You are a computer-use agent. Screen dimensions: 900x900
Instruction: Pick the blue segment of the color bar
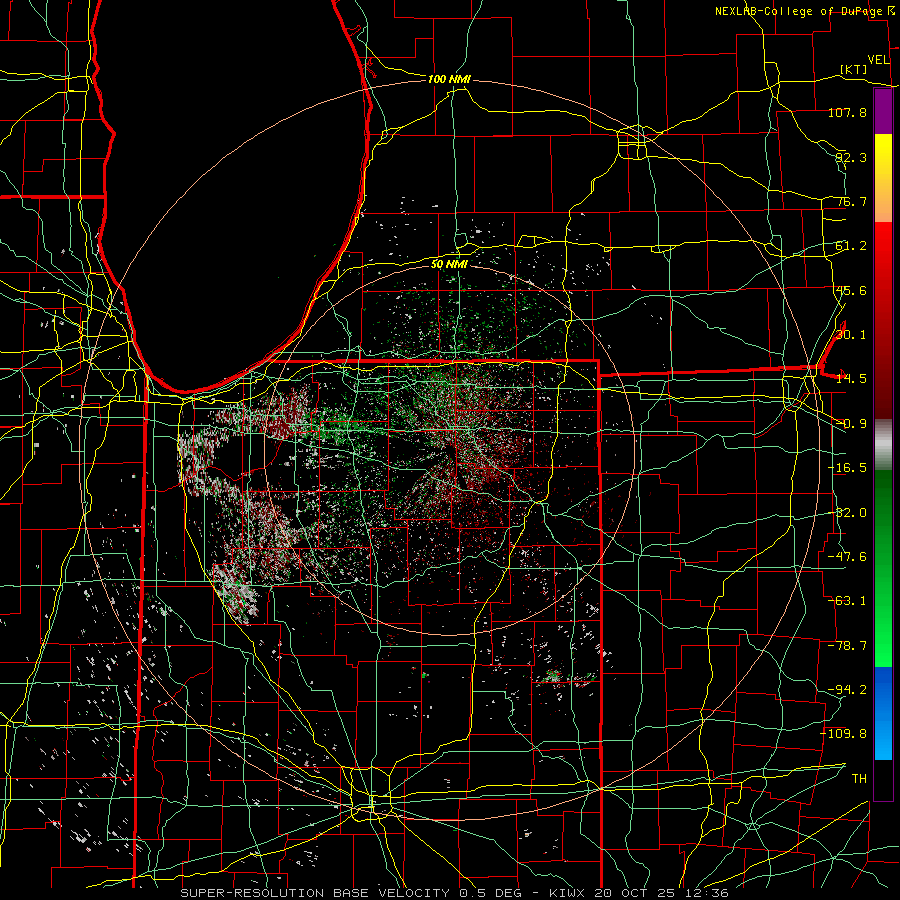click(x=883, y=713)
